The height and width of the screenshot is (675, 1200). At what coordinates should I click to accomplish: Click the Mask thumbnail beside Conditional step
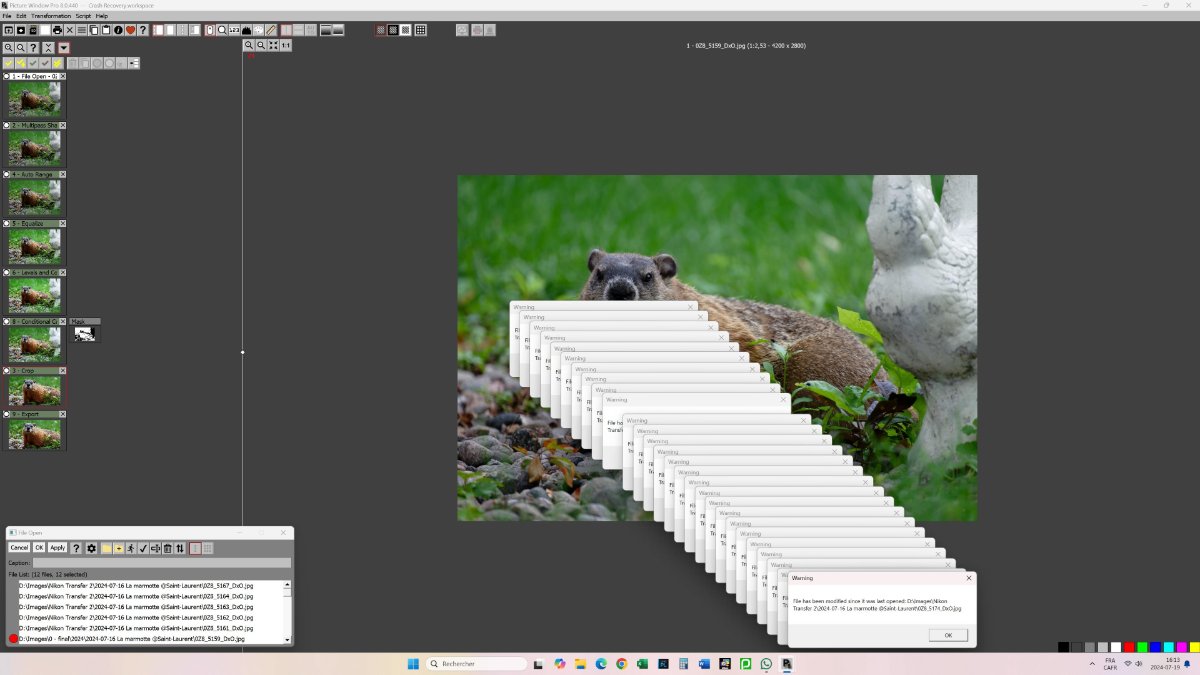tap(85, 333)
